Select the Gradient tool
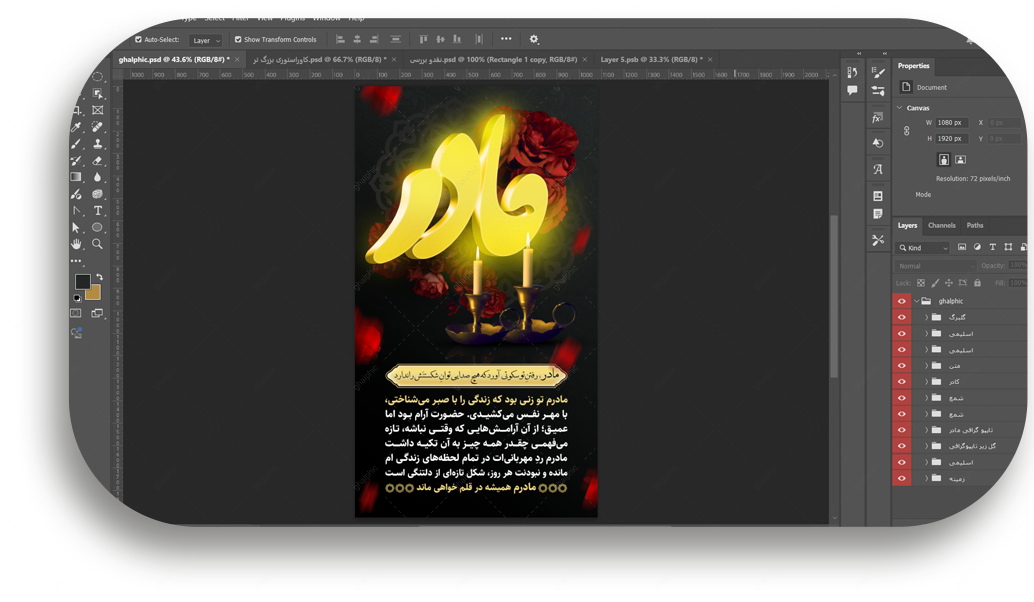This screenshot has width=1034, height=602. [x=76, y=177]
